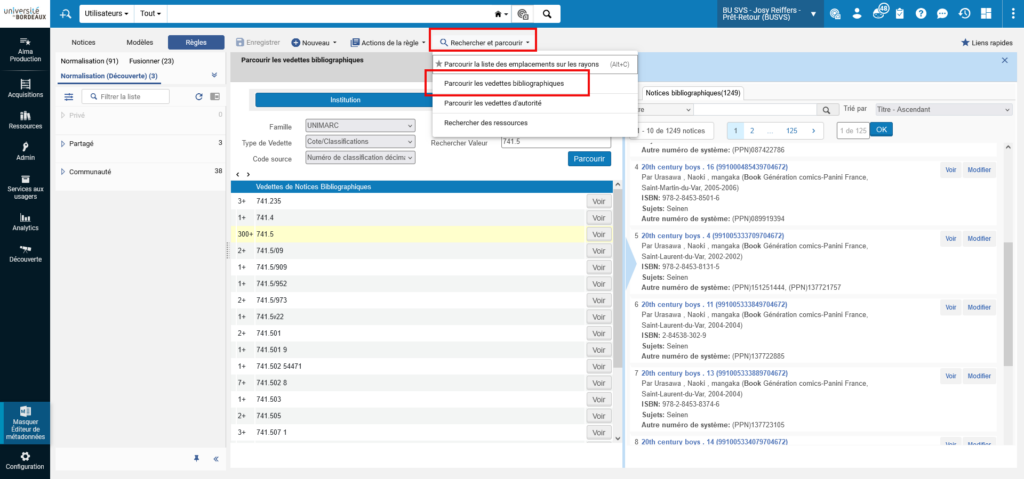
Task: Choose Parcourir les vedettes bibliographiques menu item
Action: tap(504, 84)
